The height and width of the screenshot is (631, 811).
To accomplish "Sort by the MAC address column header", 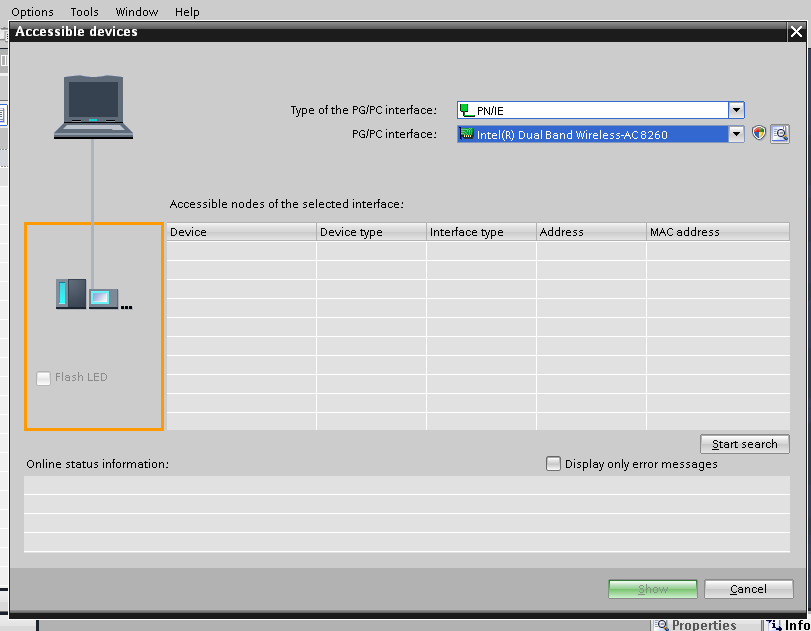I will (718, 232).
